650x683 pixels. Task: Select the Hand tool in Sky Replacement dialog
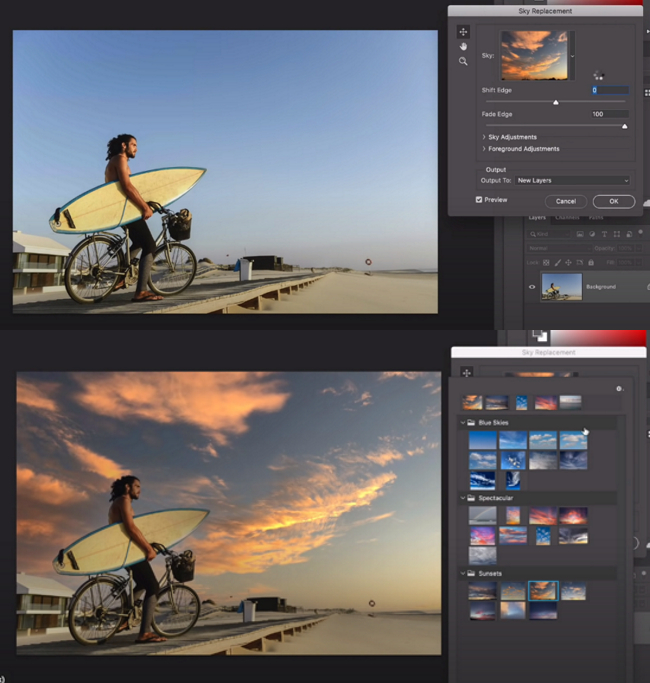(463, 47)
